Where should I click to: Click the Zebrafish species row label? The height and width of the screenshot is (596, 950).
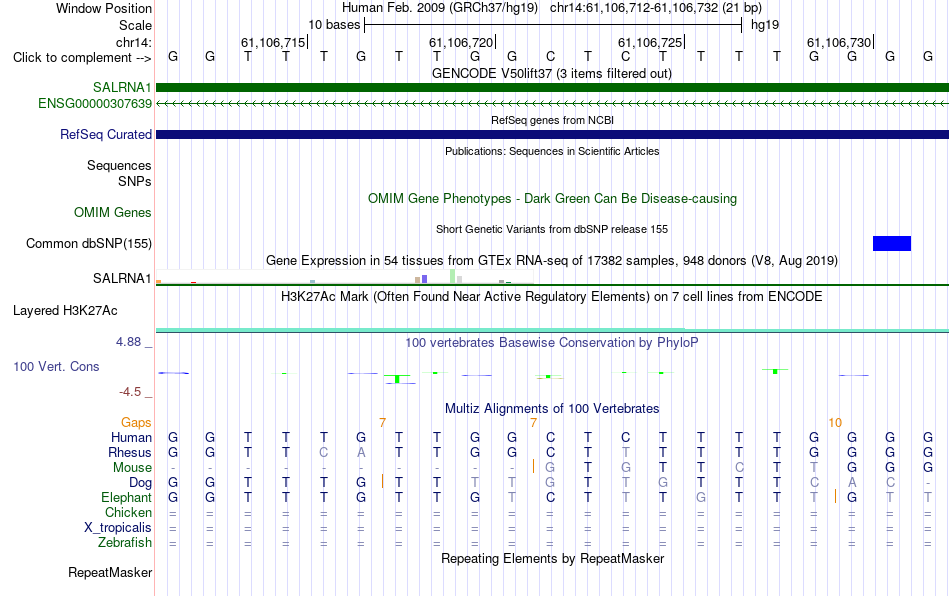[x=125, y=543]
